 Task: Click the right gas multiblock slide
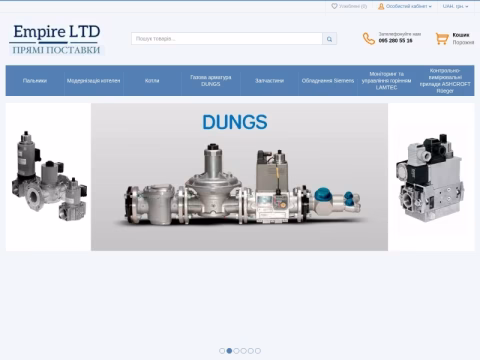[431, 177]
